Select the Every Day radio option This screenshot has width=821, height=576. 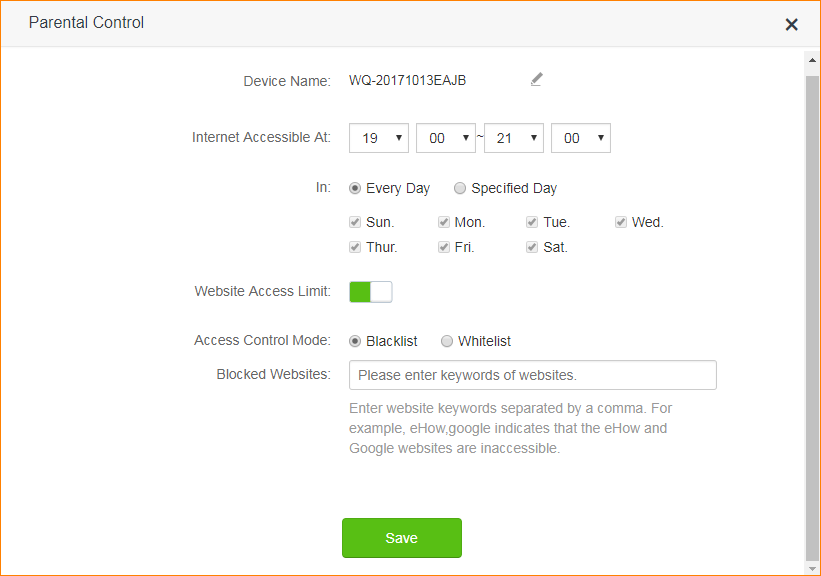355,188
